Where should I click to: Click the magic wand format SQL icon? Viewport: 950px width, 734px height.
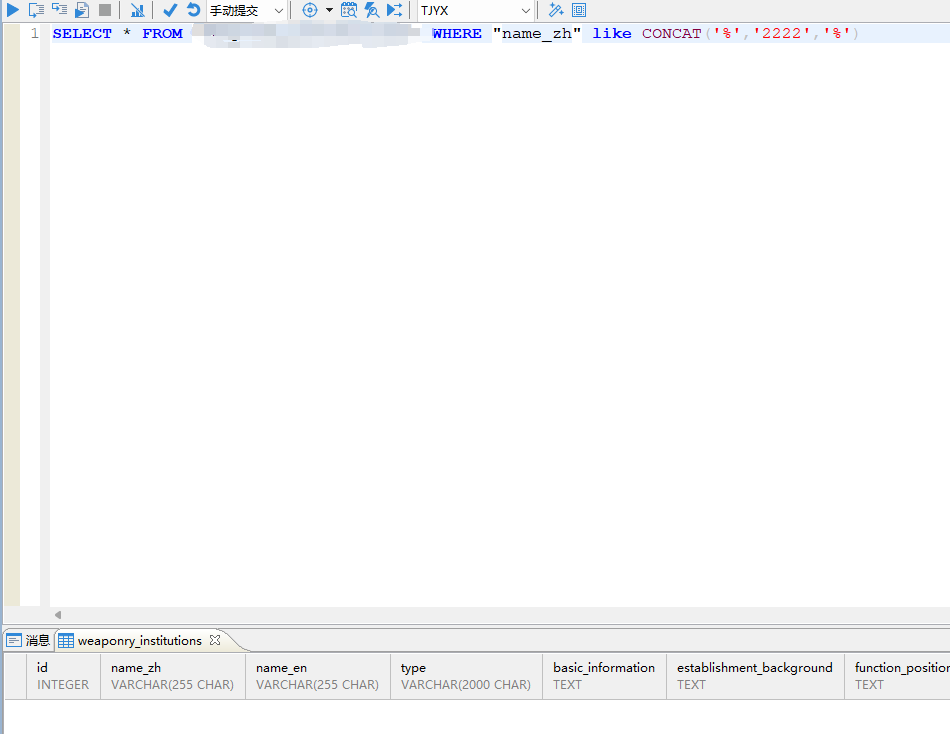pyautogui.click(x=556, y=10)
